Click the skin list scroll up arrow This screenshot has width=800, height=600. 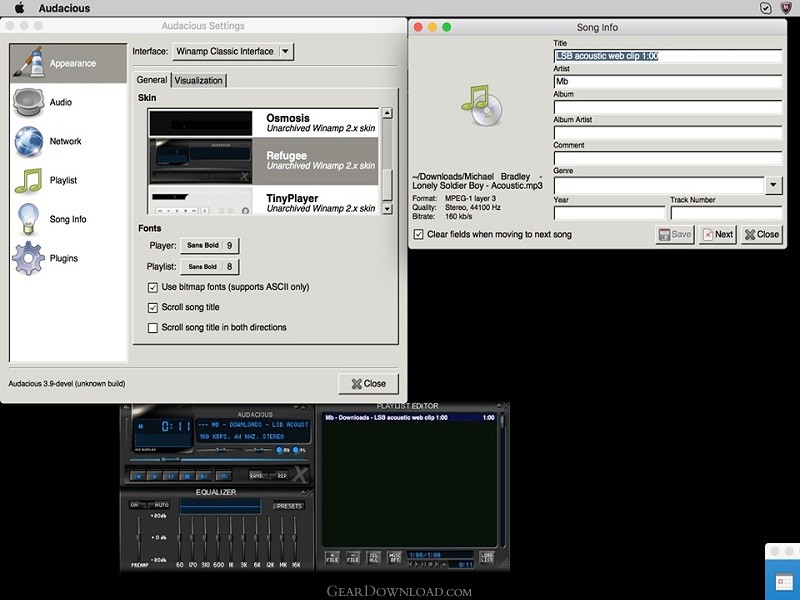pos(387,113)
